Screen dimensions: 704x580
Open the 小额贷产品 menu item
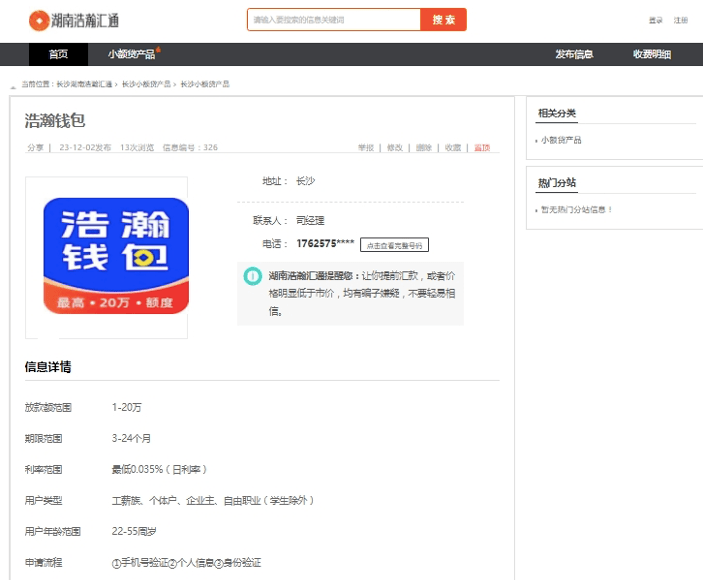click(x=132, y=54)
